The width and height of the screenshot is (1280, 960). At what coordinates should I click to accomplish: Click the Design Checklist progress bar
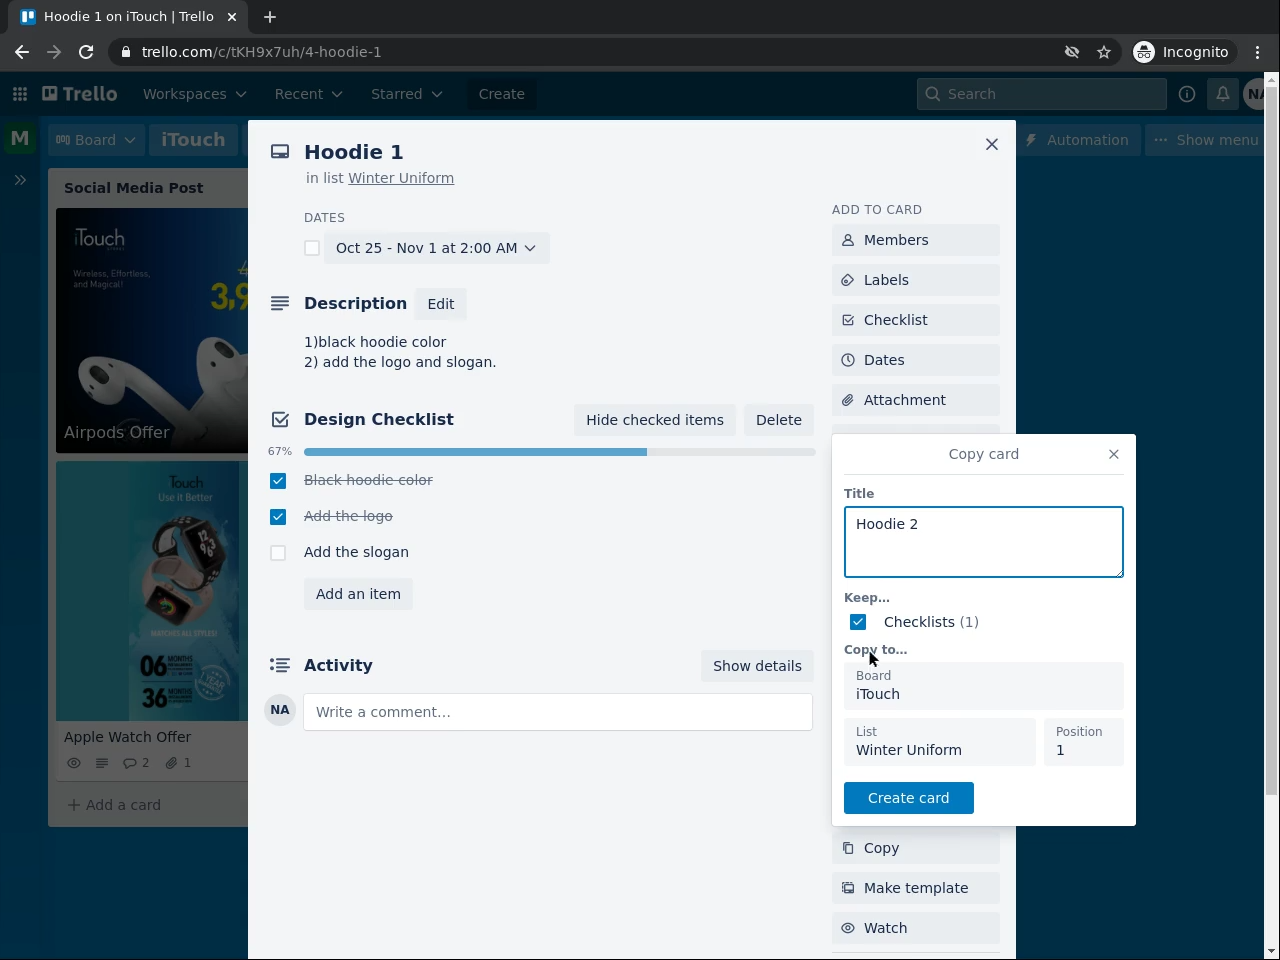(560, 452)
